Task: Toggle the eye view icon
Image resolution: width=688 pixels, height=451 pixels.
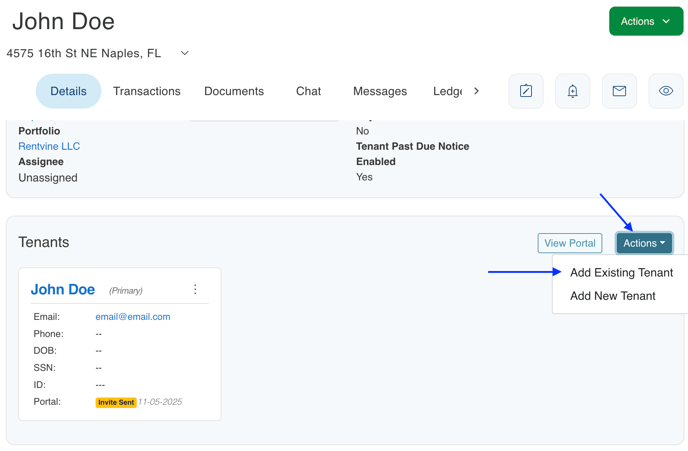Action: click(x=666, y=91)
